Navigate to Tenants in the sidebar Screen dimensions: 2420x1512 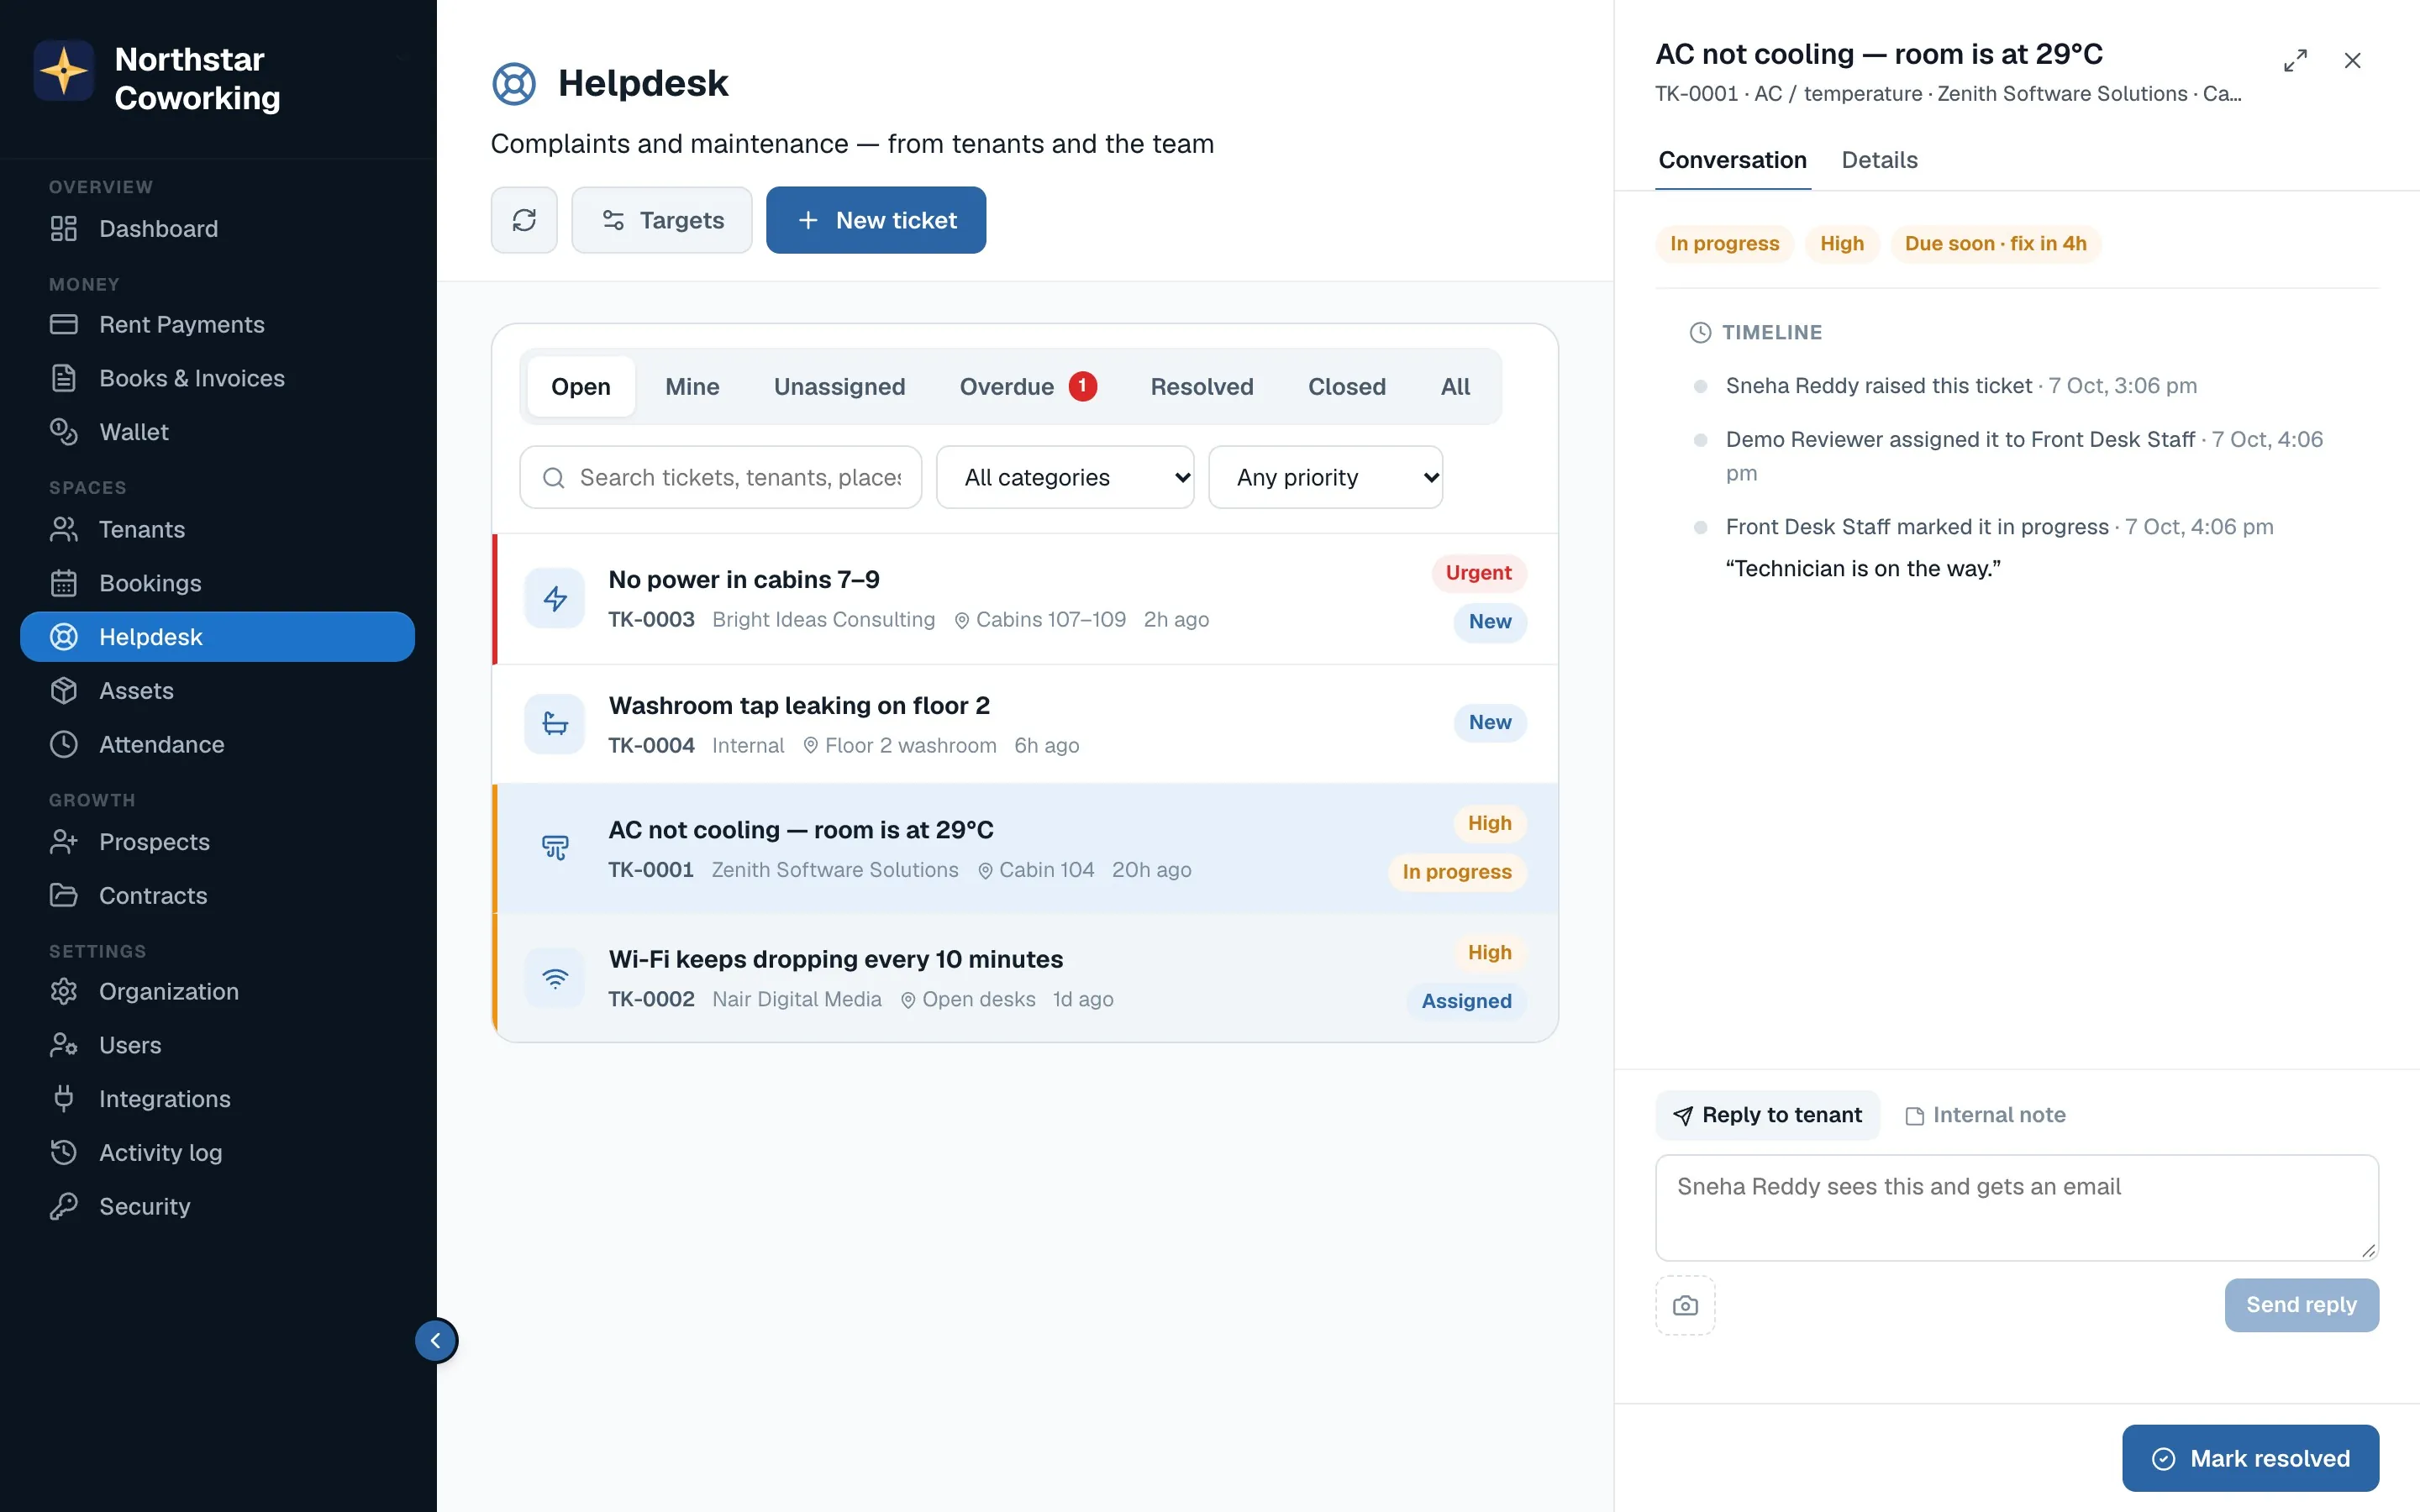[218, 529]
